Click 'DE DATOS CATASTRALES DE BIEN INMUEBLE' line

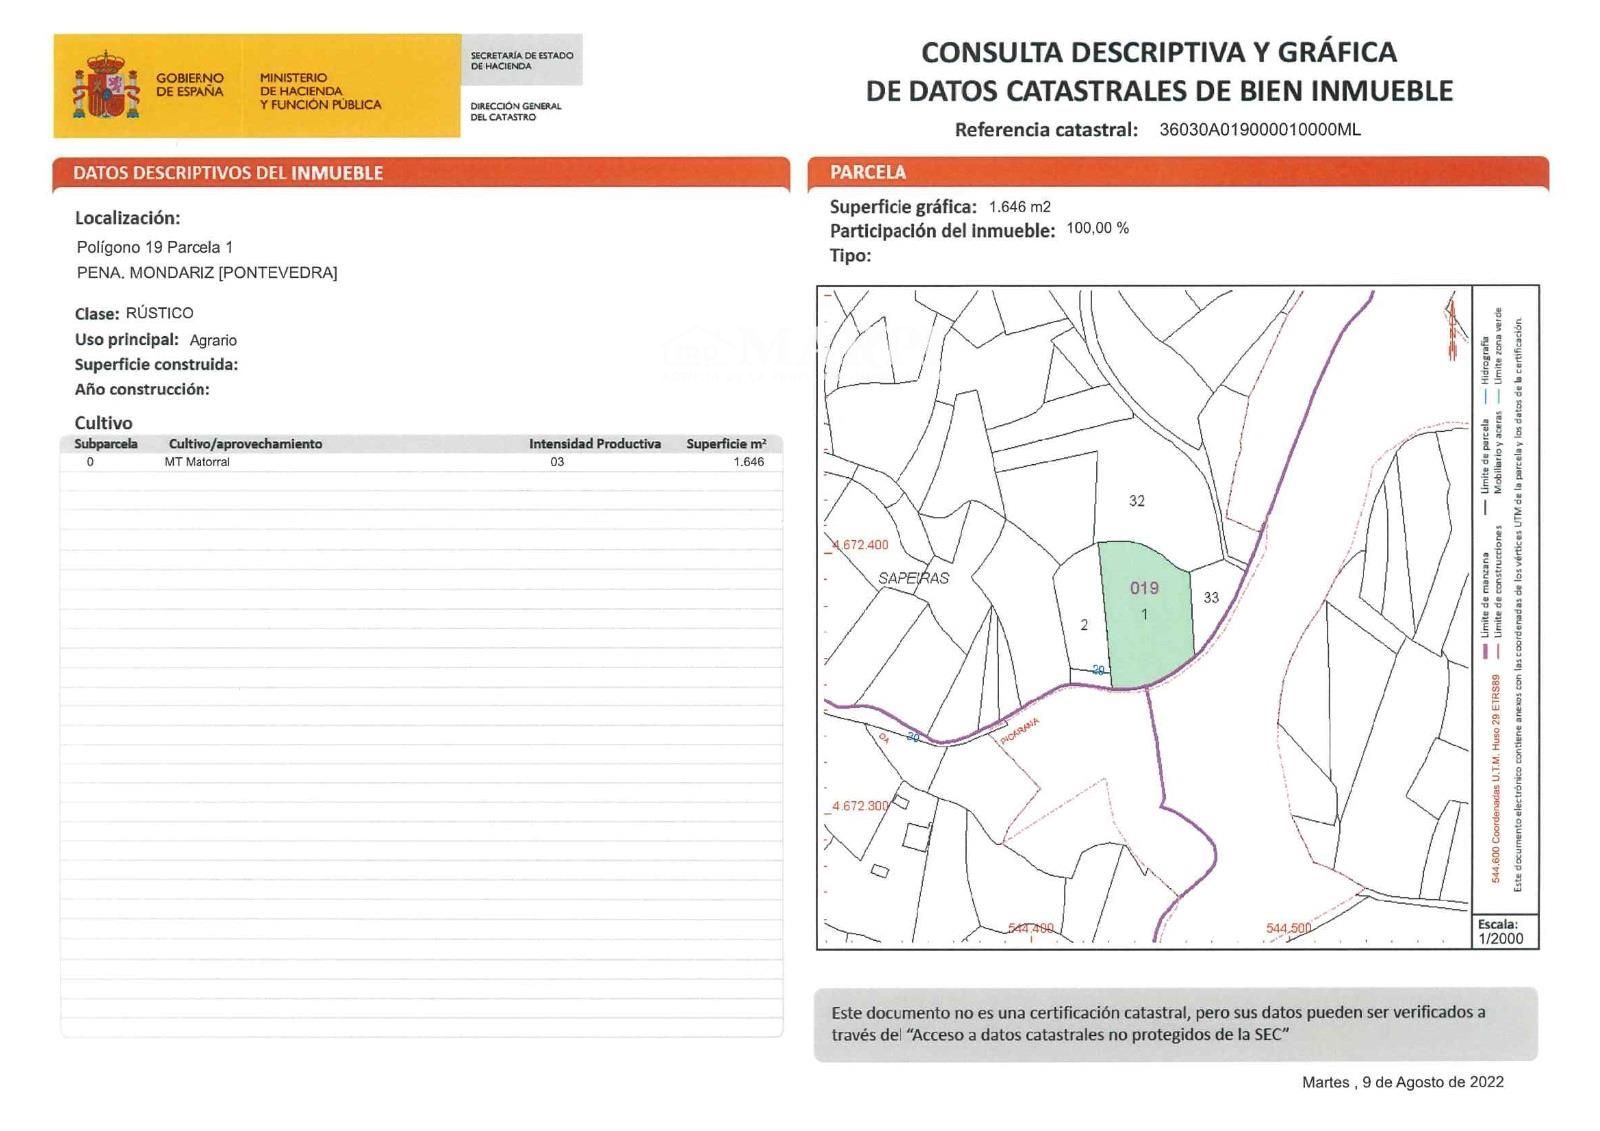(x=1158, y=91)
